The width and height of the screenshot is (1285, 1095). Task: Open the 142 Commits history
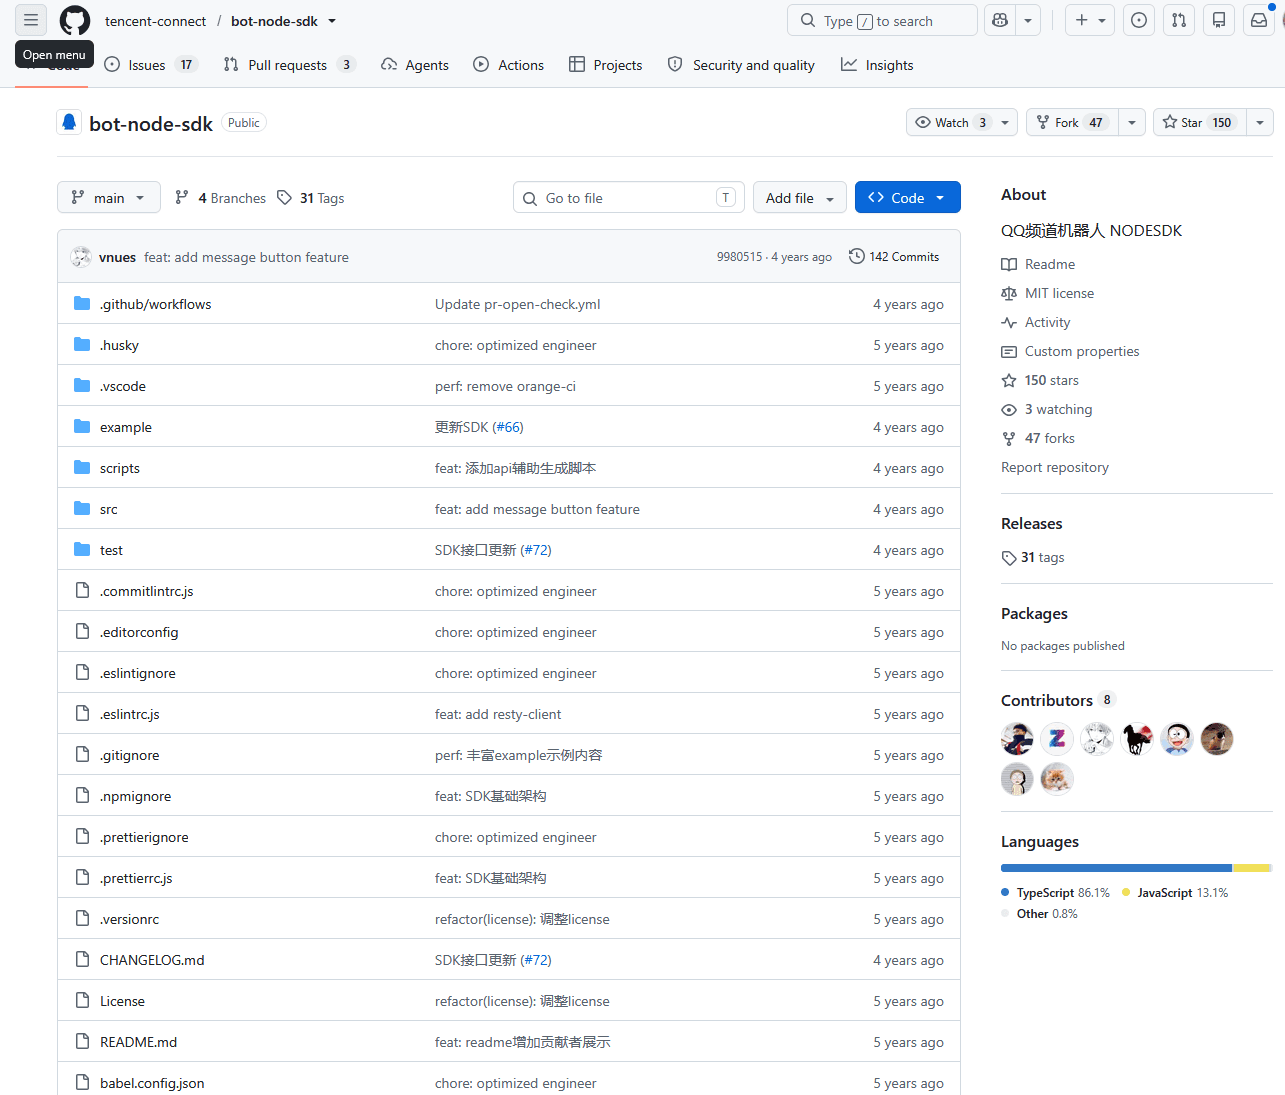click(894, 257)
